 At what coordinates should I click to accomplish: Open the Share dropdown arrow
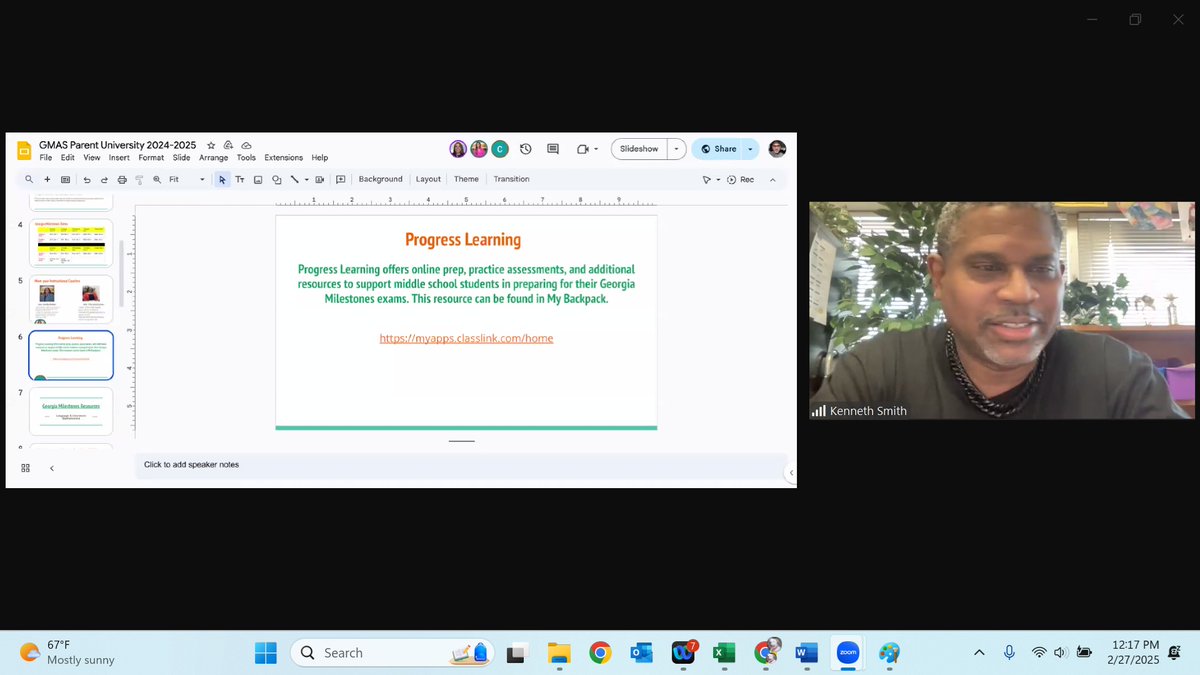tap(751, 148)
